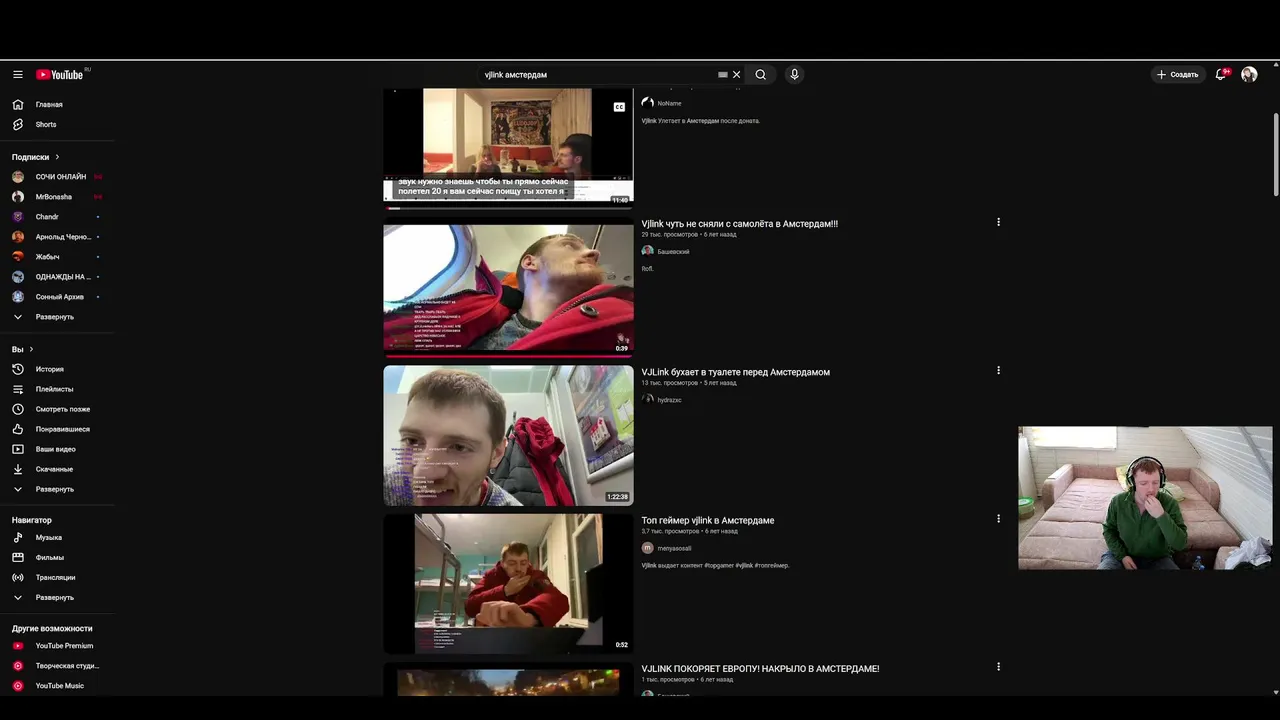
Task: Open video title 'VJLINK ПОКОРЯЕТ ЕВРОПУ! НАКРЫЛО В АМСТЕРДАМЕ!'
Action: pyautogui.click(x=760, y=668)
